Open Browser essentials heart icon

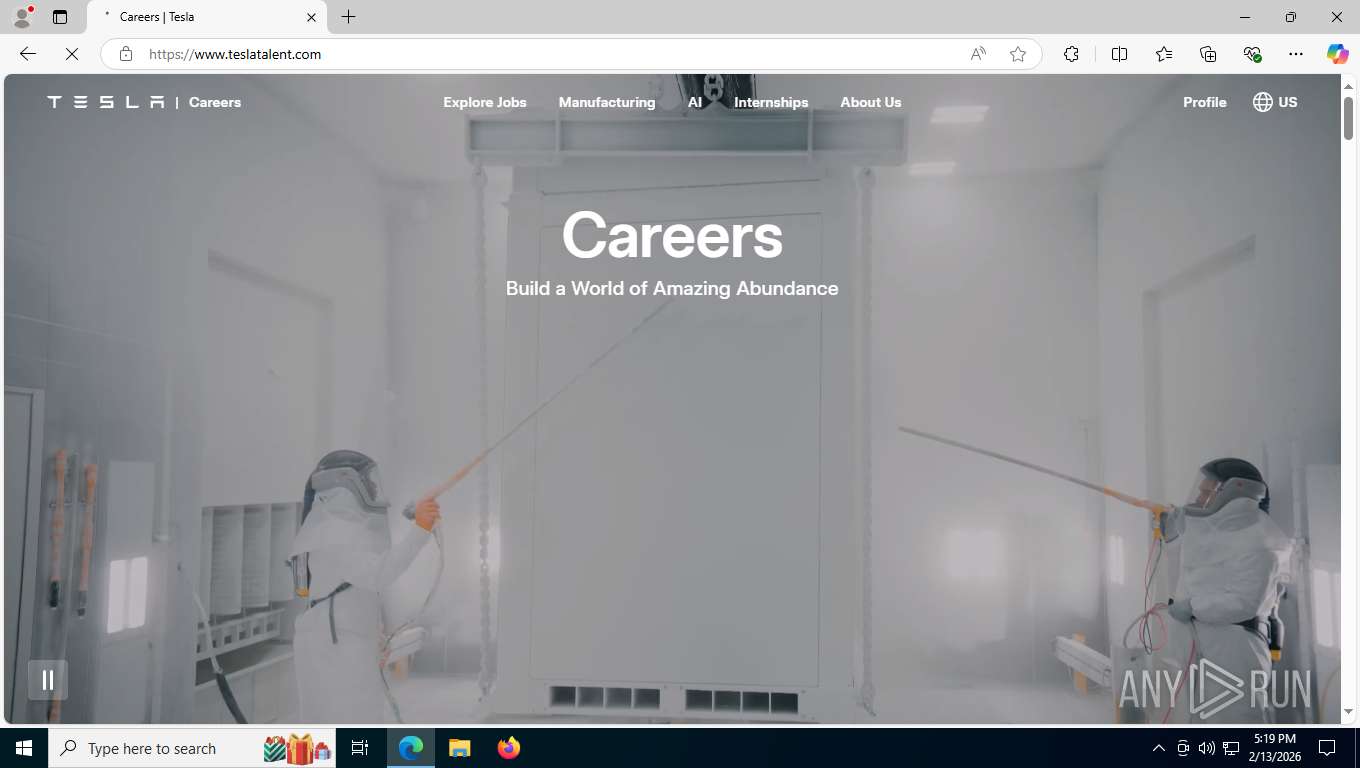point(1252,54)
